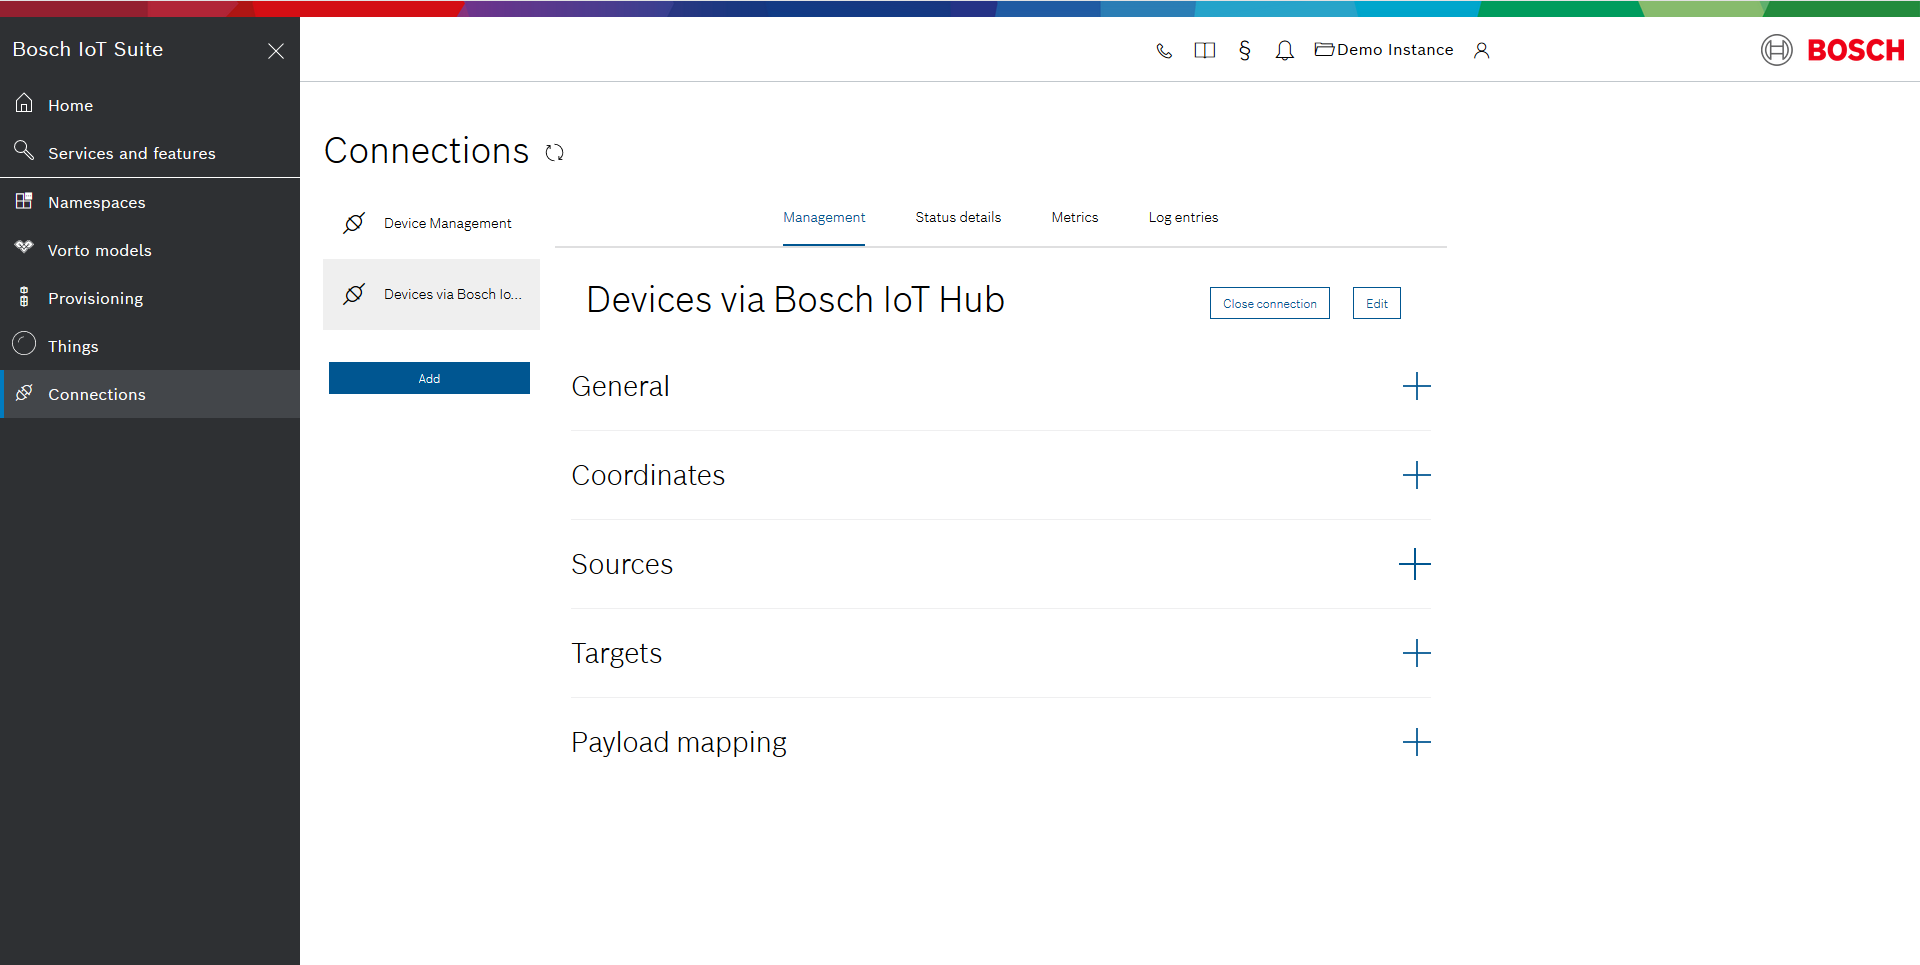Select the Devices via Bosch Io... connection
1920x965 pixels.
coord(431,294)
